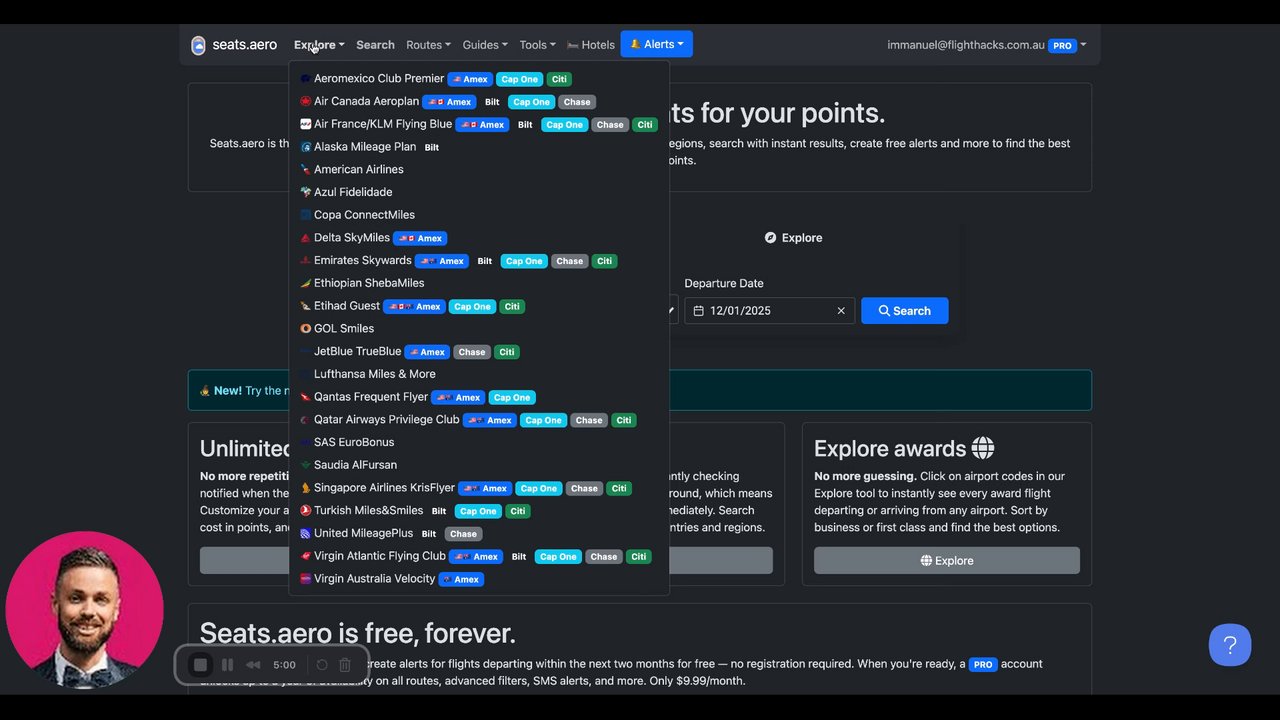Click the United MileagePlus logo icon
The height and width of the screenshot is (720, 1280).
[x=306, y=534]
